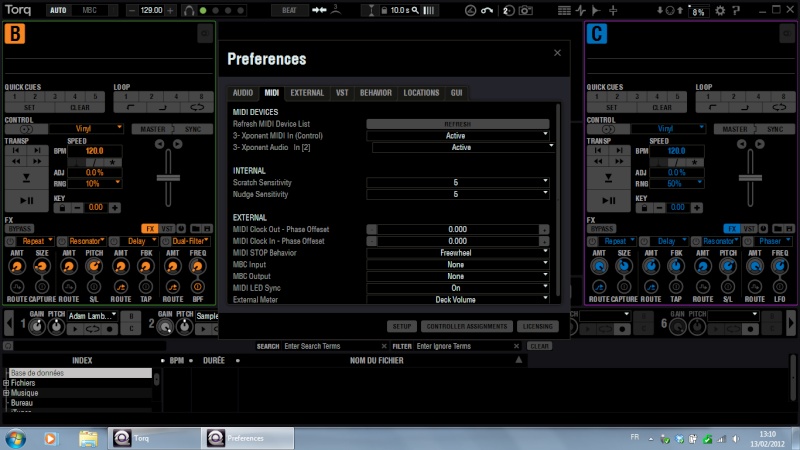Click the waveform icon in top toolbar
The height and width of the screenshot is (450, 800).
click(581, 10)
